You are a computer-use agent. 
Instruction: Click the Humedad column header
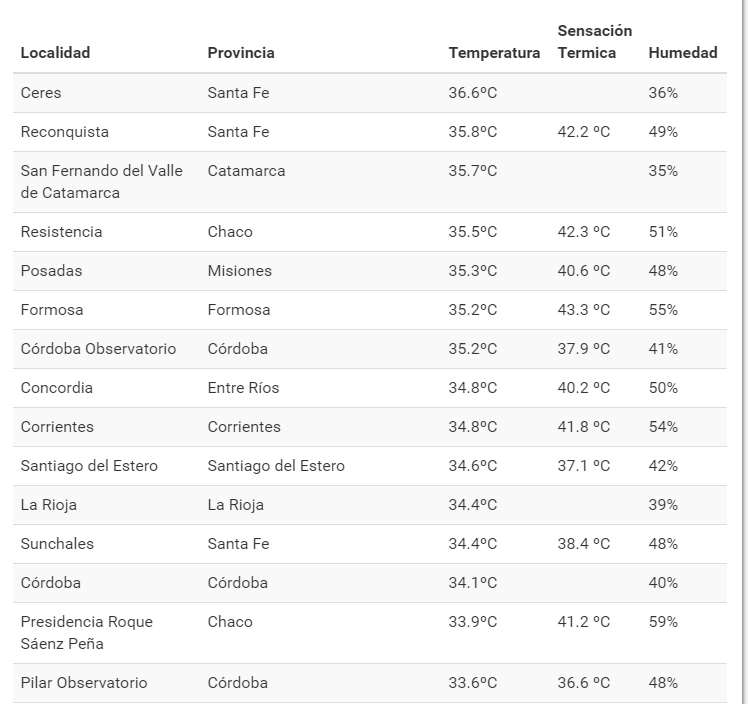pos(682,53)
